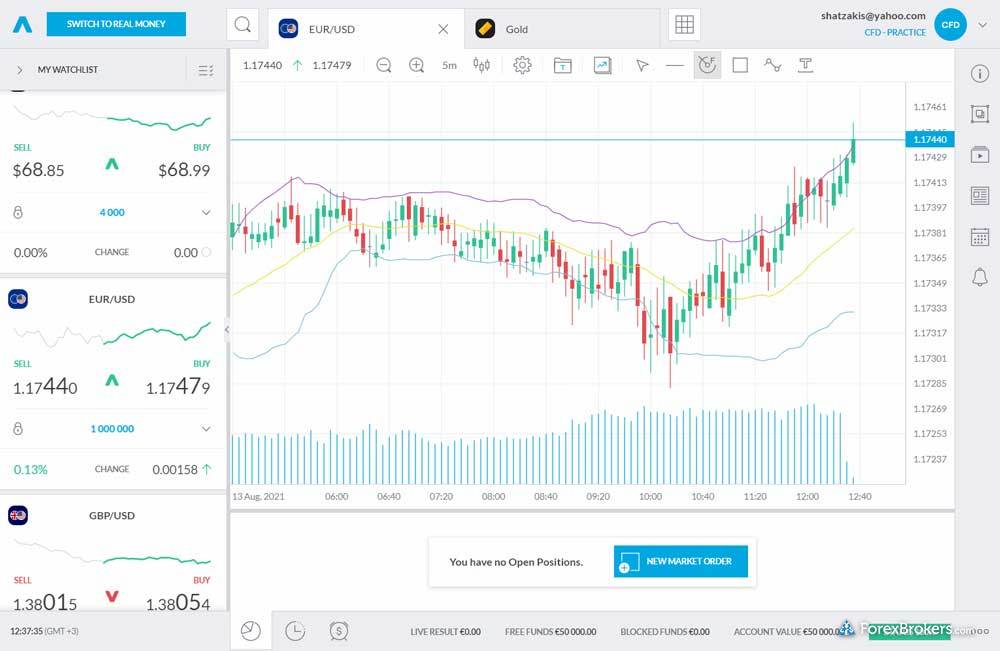Click Switch to Real Money button
The width and height of the screenshot is (1000, 651).
pyautogui.click(x=117, y=24)
